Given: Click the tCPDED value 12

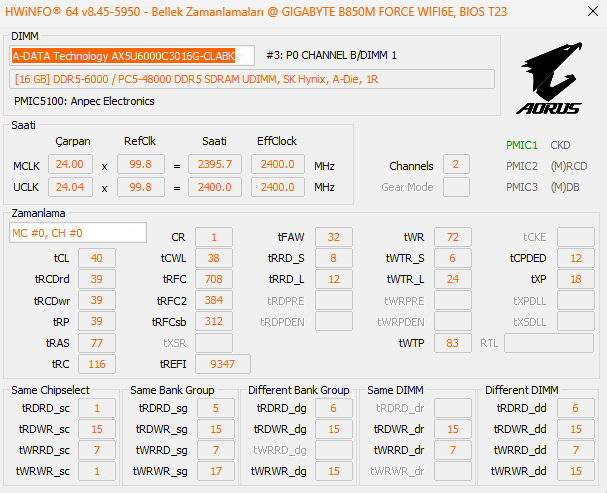Looking at the screenshot, I should click(x=576, y=258).
